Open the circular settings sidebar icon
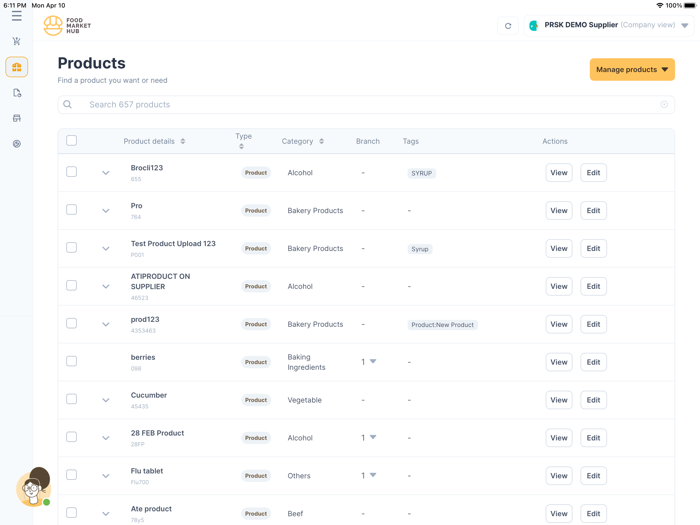Image resolution: width=700 pixels, height=525 pixels. [17, 144]
